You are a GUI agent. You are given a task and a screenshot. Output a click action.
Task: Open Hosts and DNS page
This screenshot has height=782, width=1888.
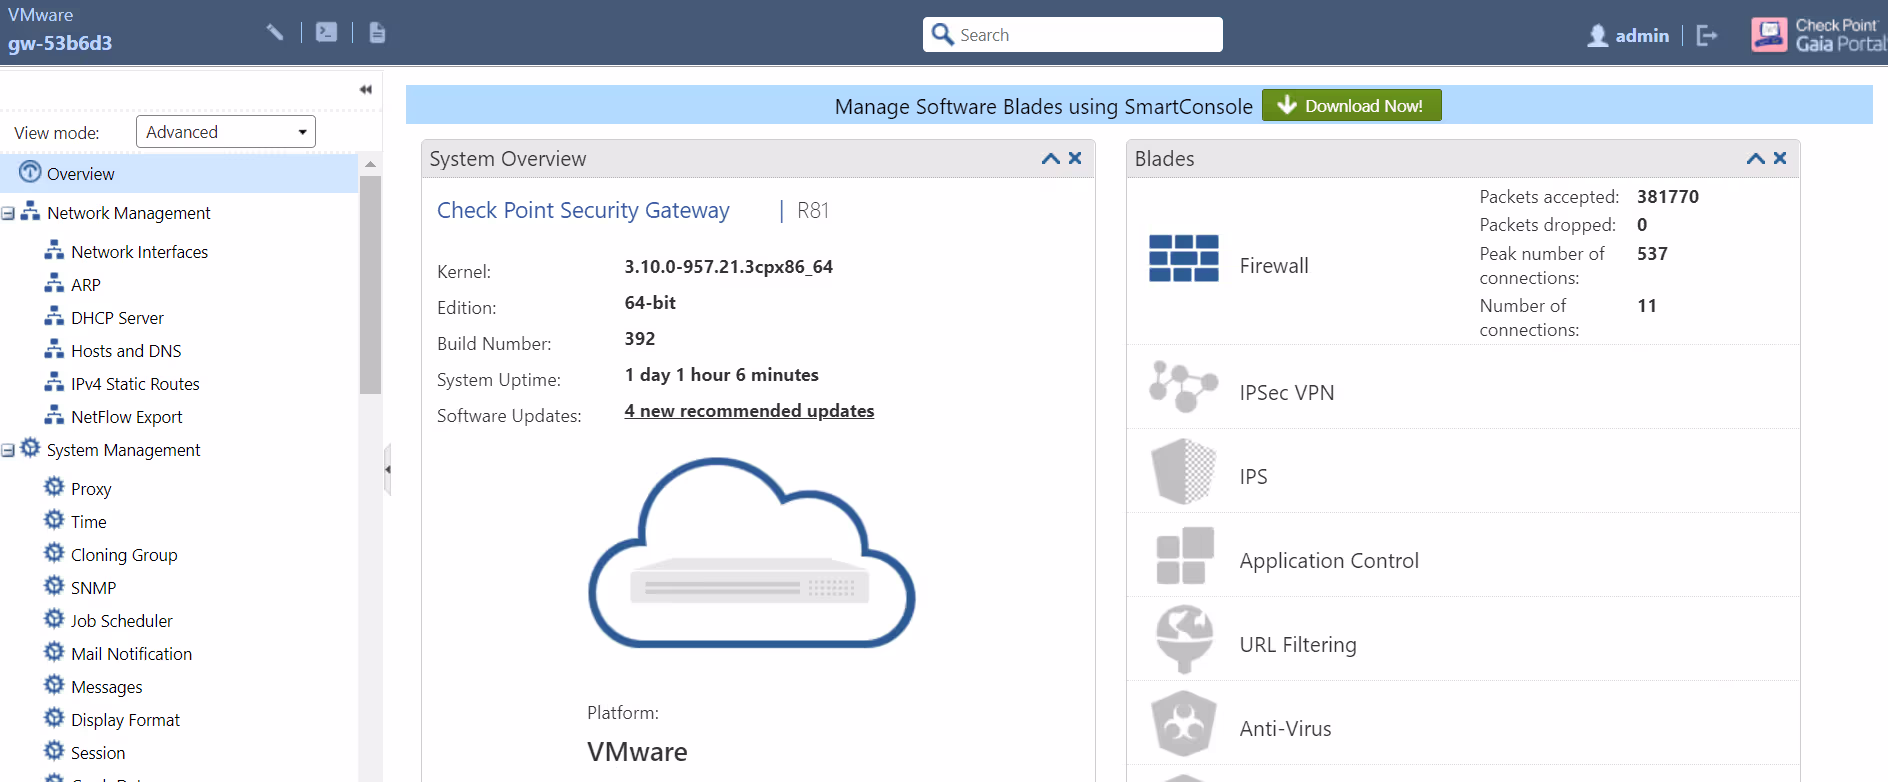pos(126,351)
